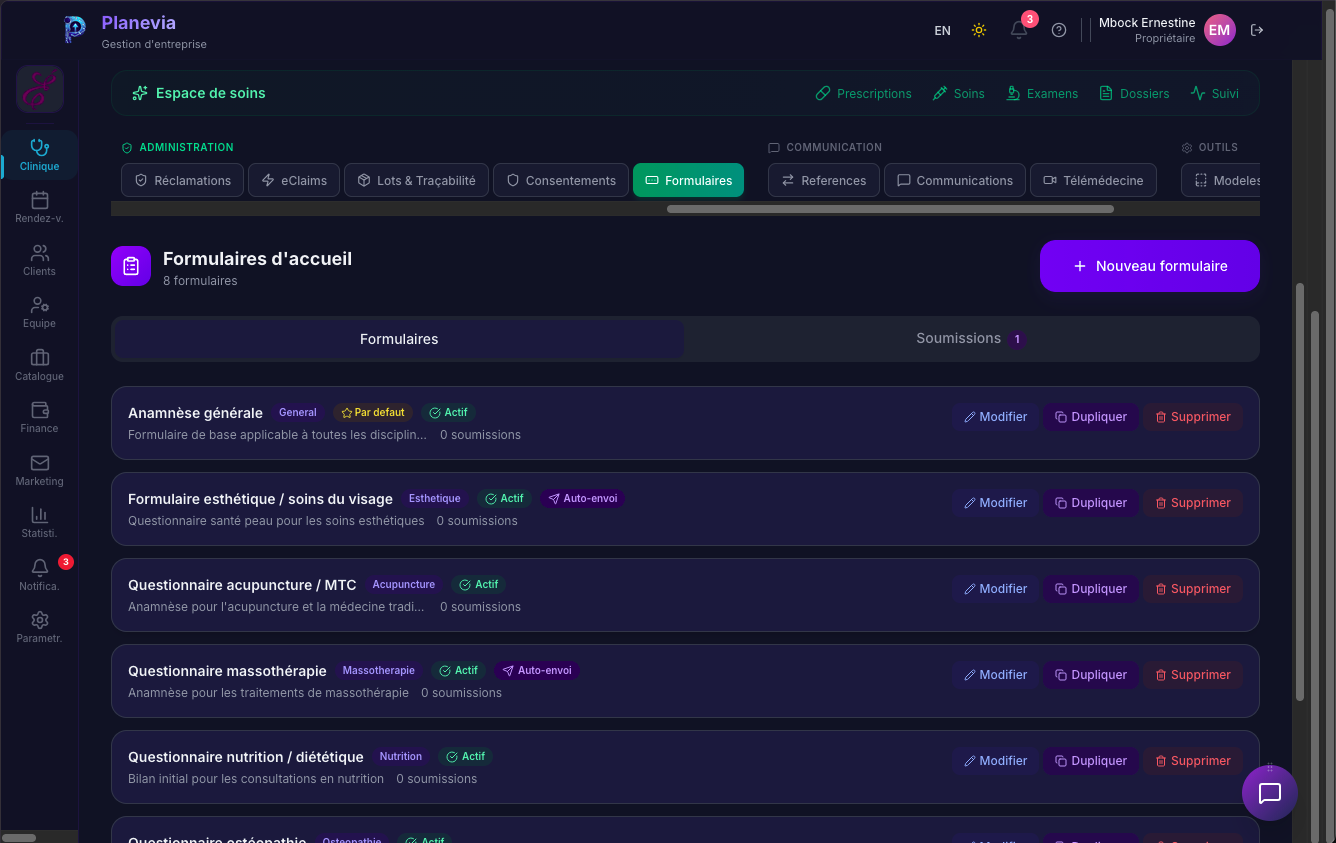This screenshot has width=1336, height=843.
Task: Select the References tab
Action: (824, 180)
